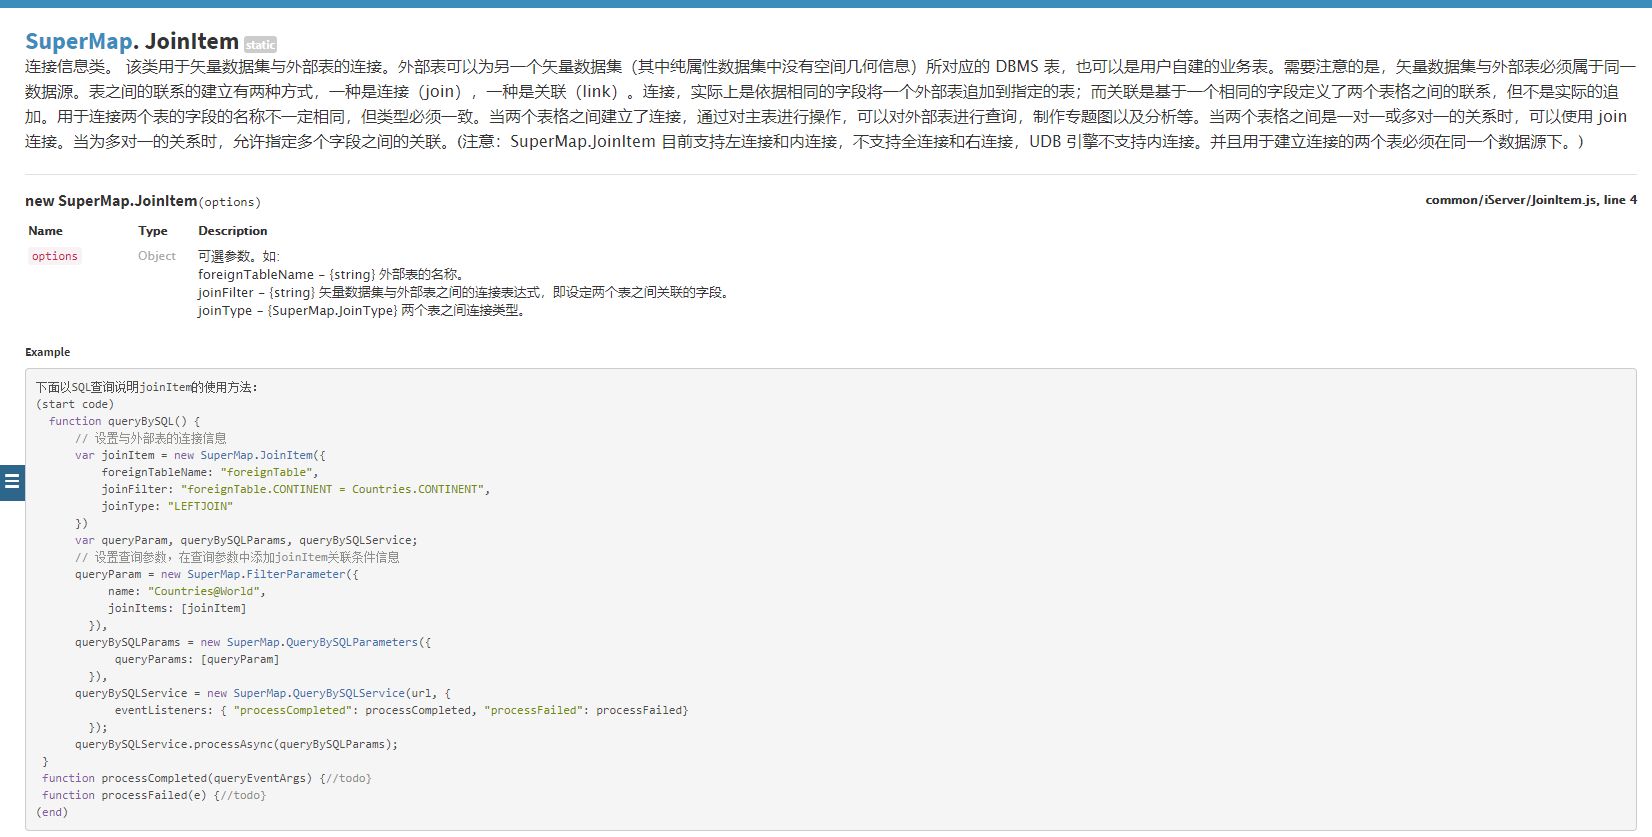Open the common/iServer/JoinItem.js source link
This screenshot has height=837, width=1652.
1511,200
